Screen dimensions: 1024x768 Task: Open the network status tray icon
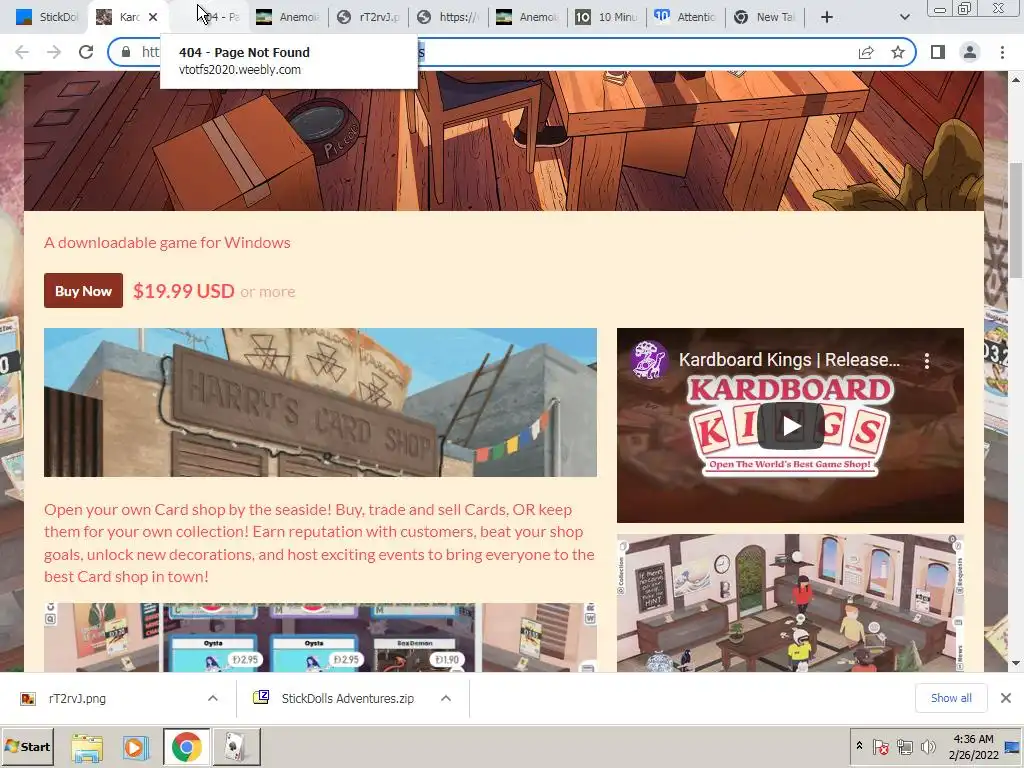[904, 746]
